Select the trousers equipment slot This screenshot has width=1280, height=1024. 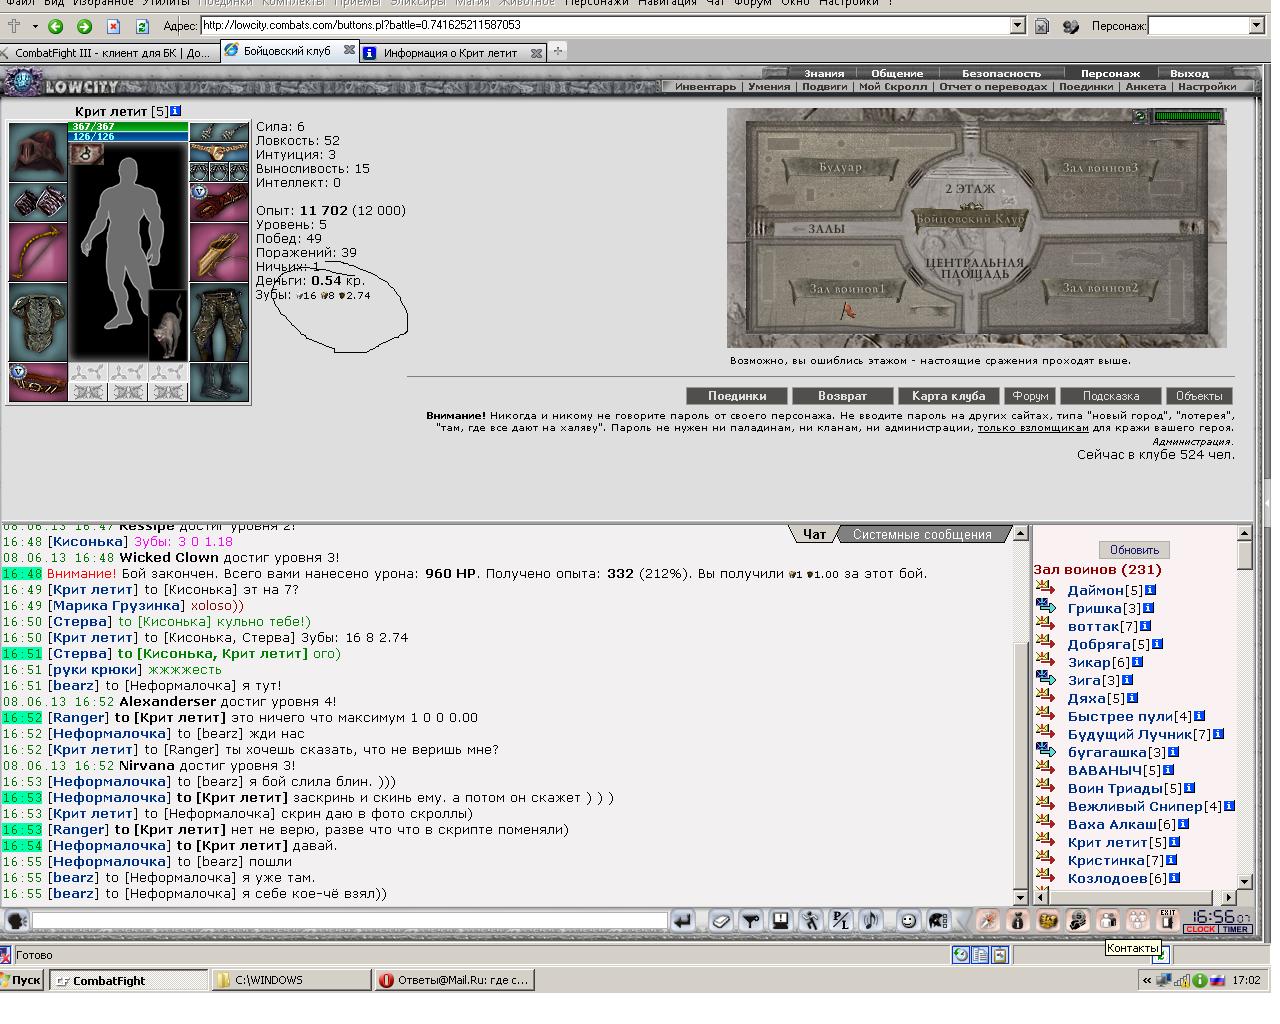click(218, 321)
